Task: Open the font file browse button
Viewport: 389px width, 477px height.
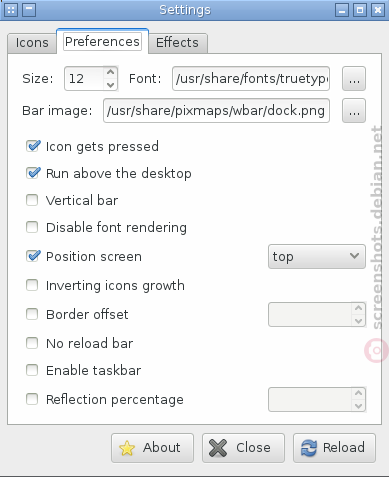Action: (354, 79)
